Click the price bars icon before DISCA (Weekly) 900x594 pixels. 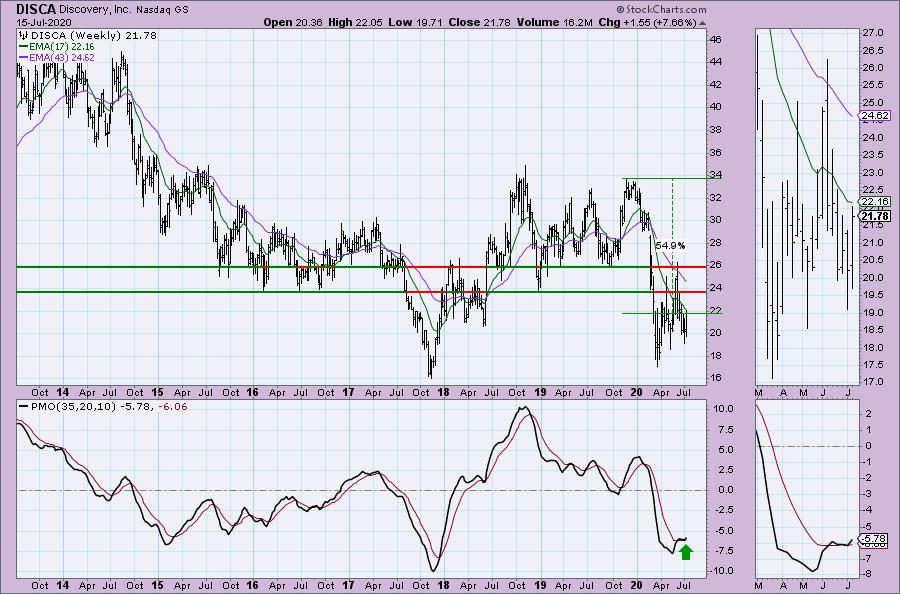(24, 36)
